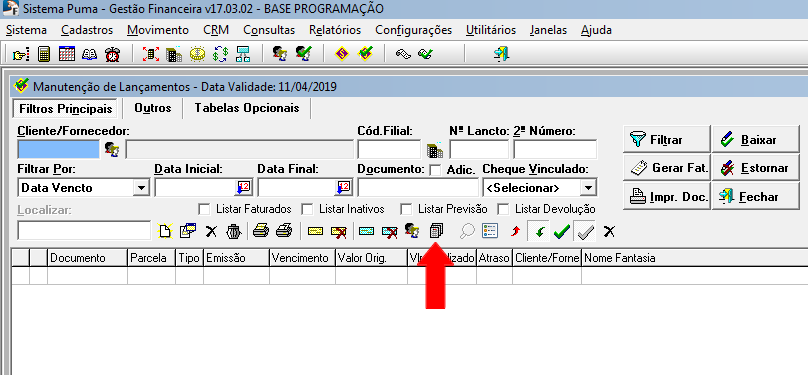808x375 pixels.
Task: Check Listar Inativos option
Action: click(x=307, y=210)
